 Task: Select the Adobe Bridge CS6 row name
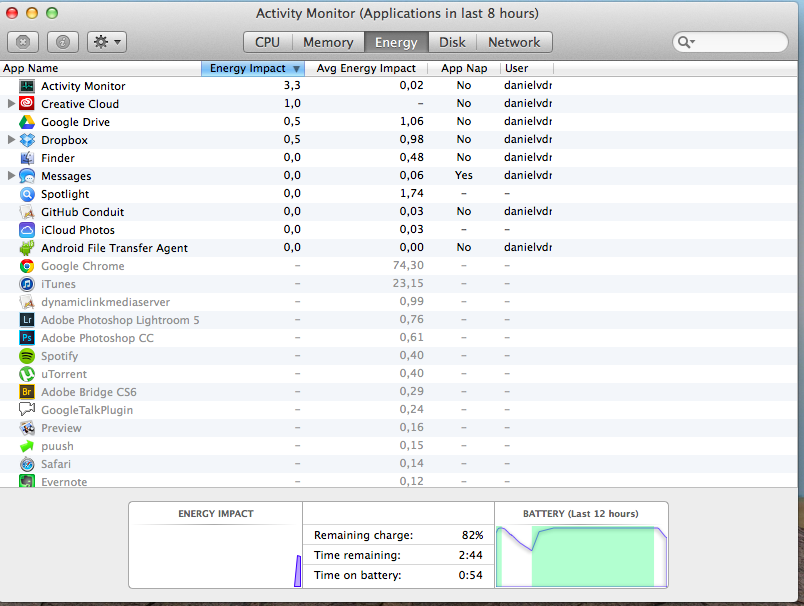(x=89, y=392)
